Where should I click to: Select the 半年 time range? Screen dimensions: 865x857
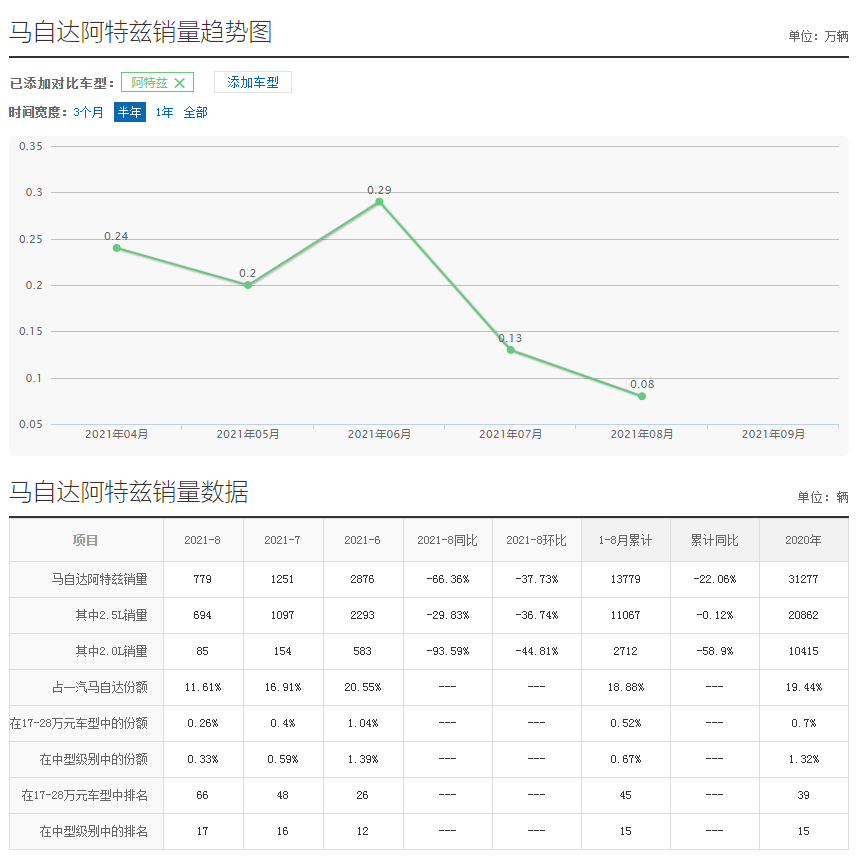tap(129, 113)
